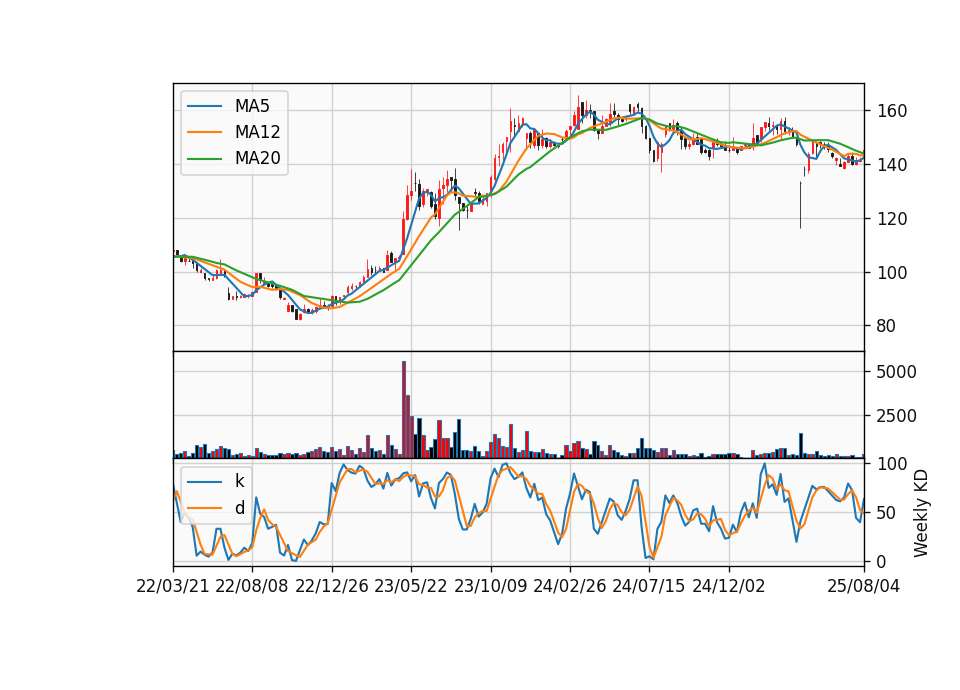The height and width of the screenshot is (690, 960).
Task: Click the 2500 volume axis label
Action: point(896,416)
